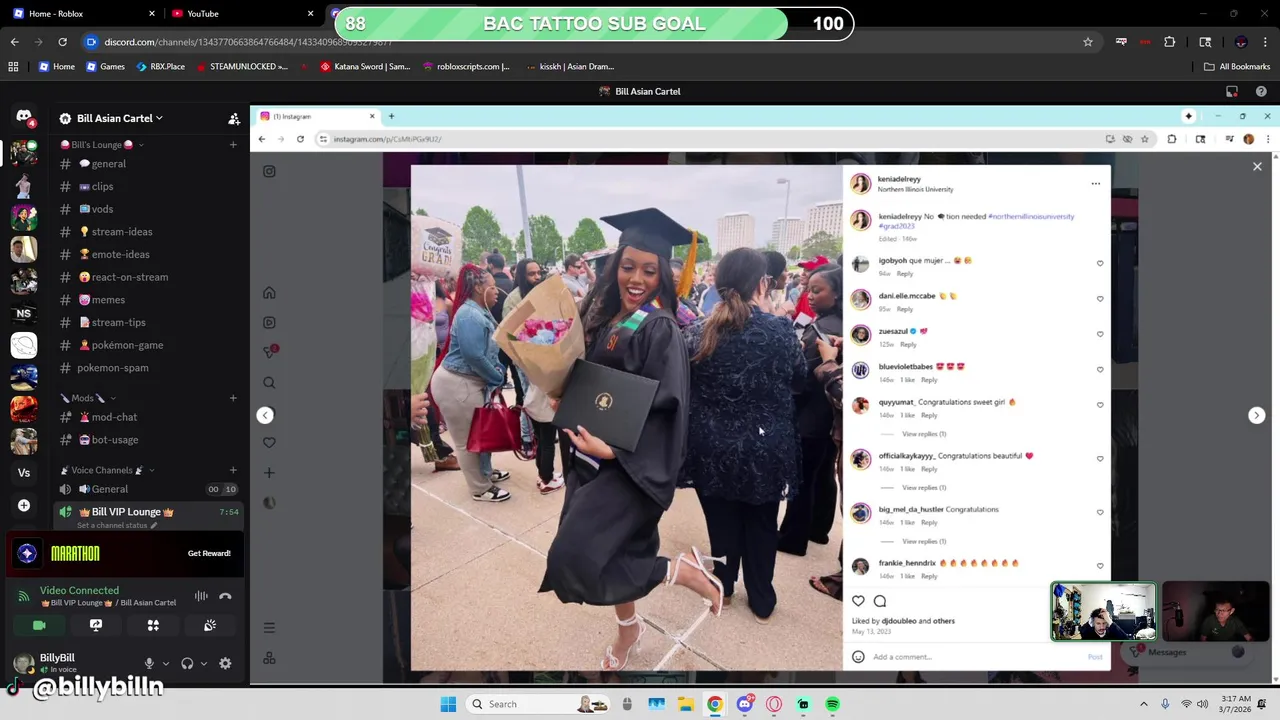Open Instagram Reels in the sidebar
1280x720 pixels.
coord(269,323)
